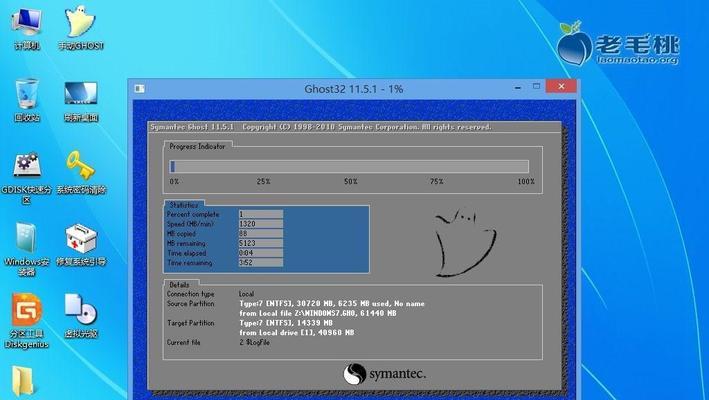Open the Windows安装器 installer icon
Viewport: 709px width, 400px height.
tap(26, 249)
